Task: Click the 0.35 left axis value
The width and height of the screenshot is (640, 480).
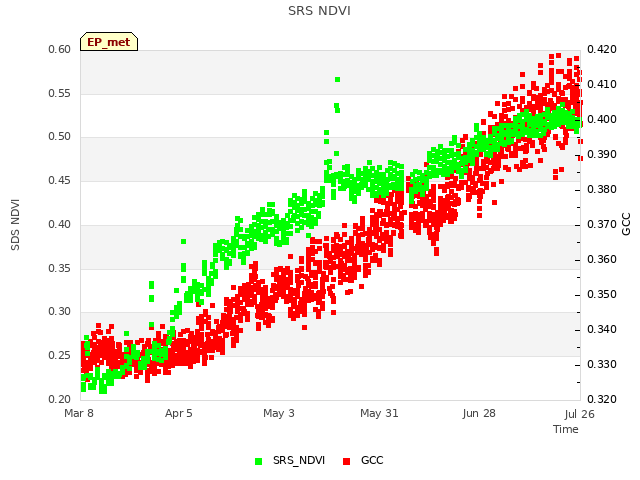Action: click(x=60, y=269)
